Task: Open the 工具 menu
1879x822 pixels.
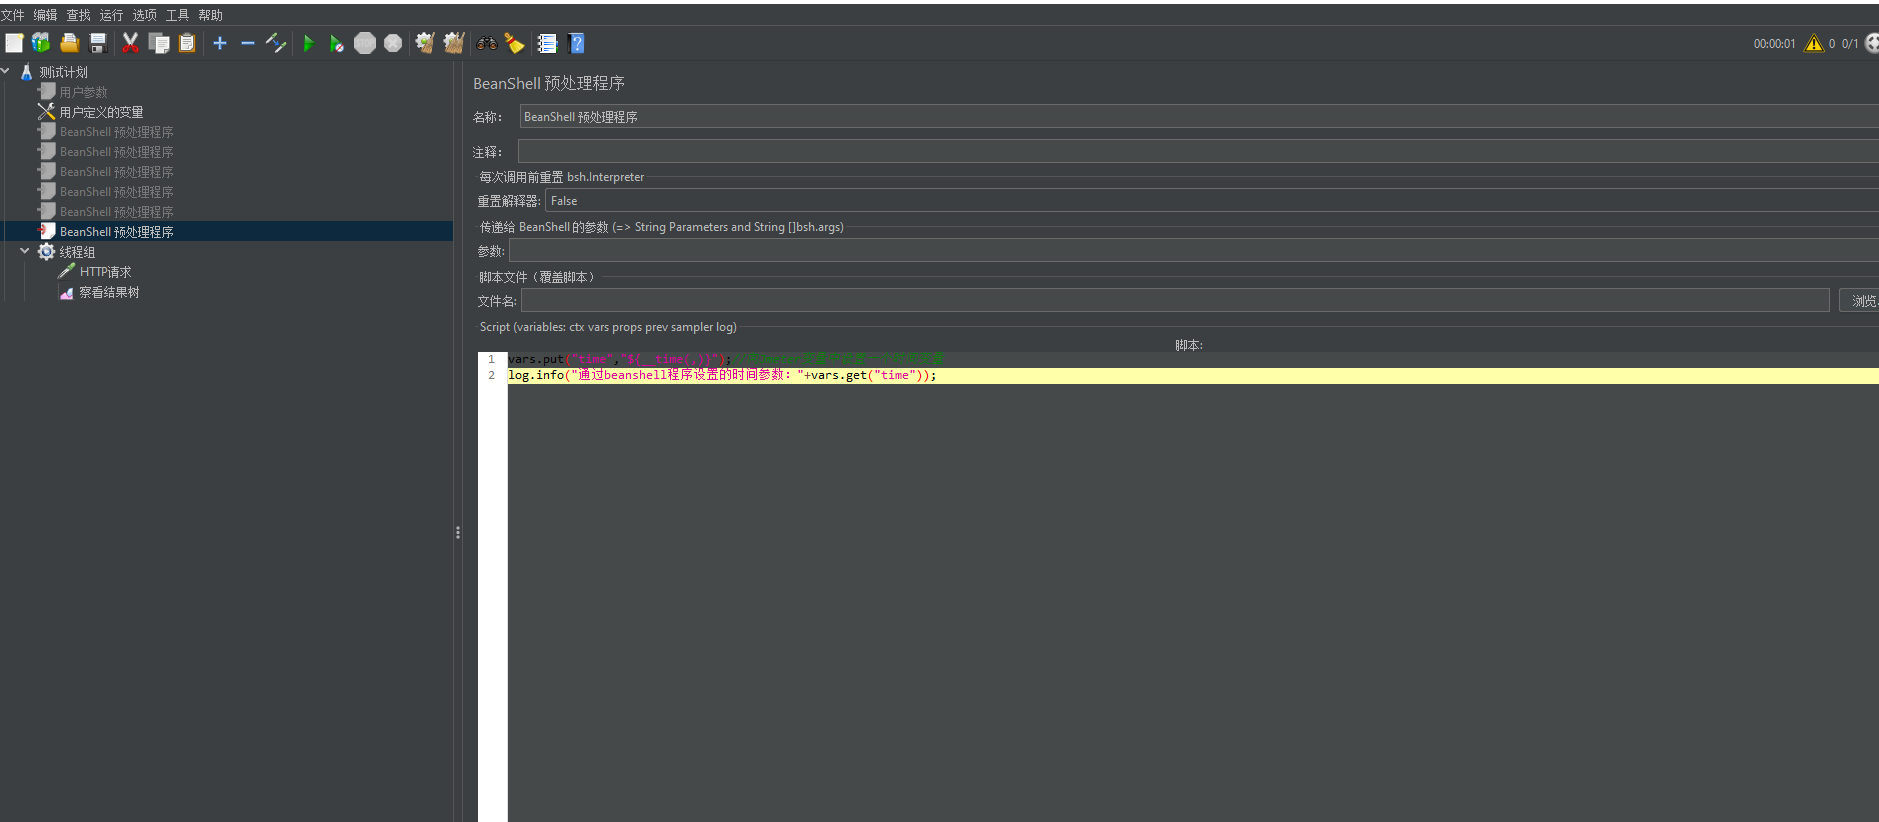Action: (178, 15)
